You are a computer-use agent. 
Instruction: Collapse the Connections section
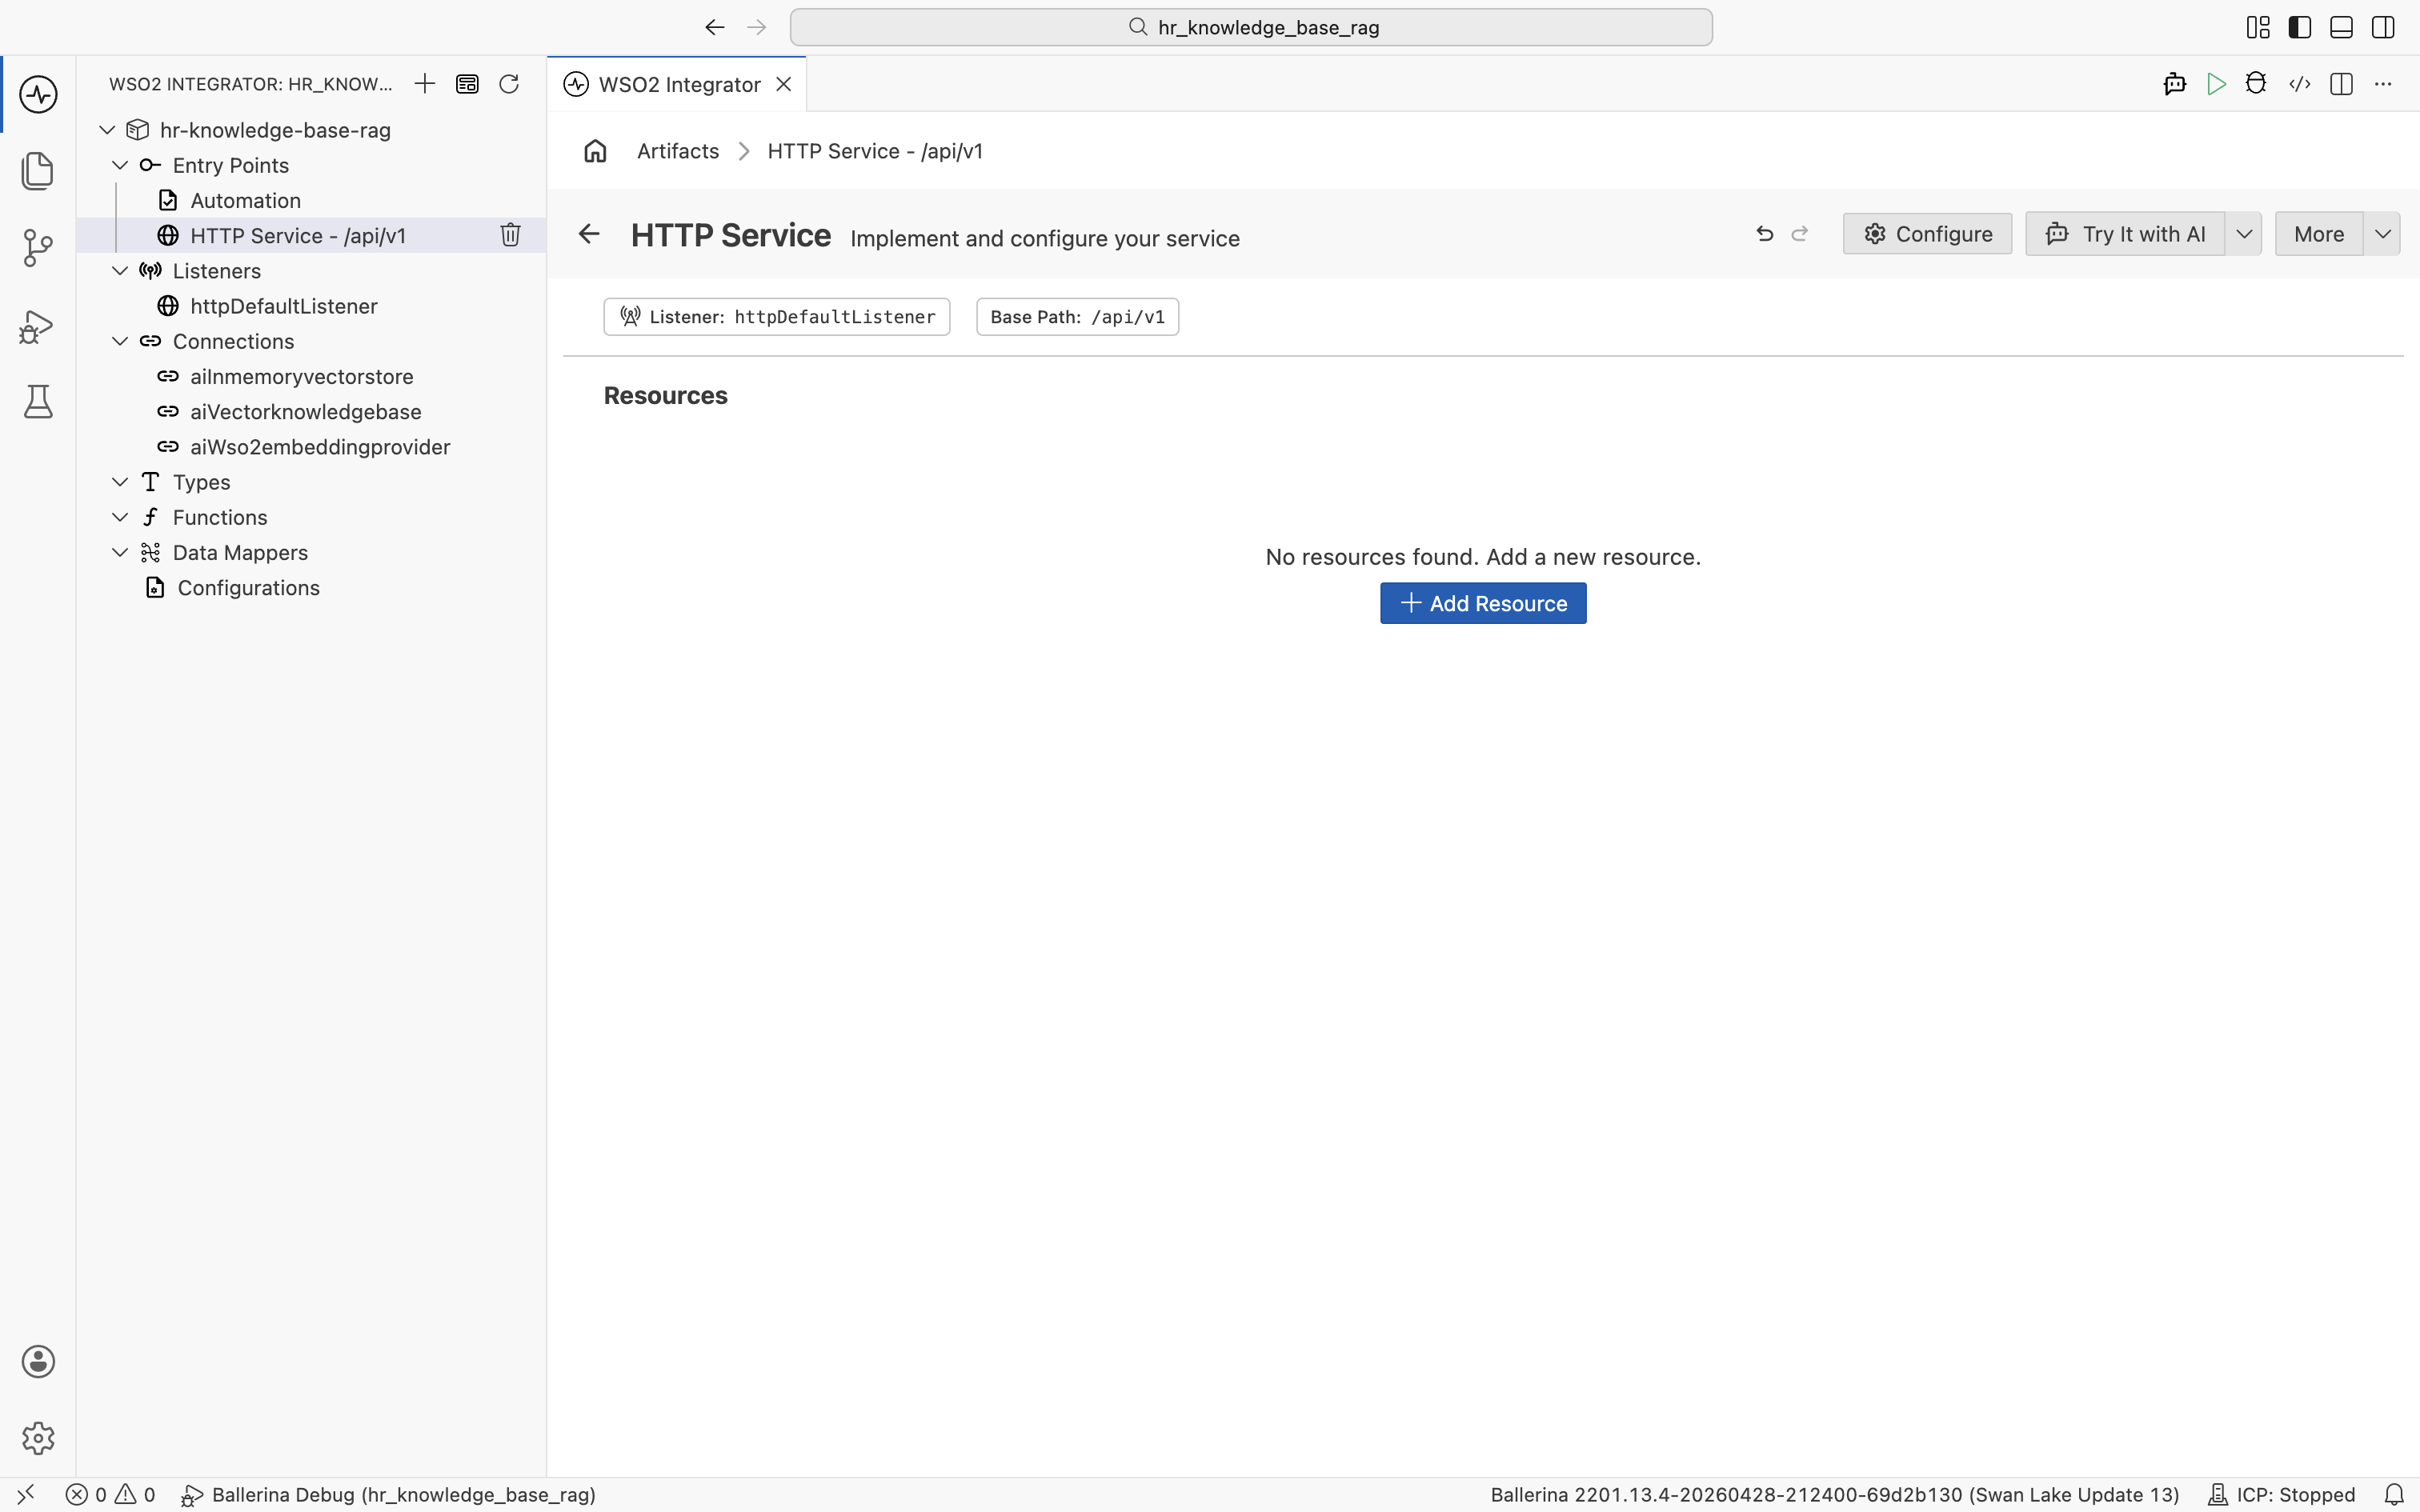point(120,341)
